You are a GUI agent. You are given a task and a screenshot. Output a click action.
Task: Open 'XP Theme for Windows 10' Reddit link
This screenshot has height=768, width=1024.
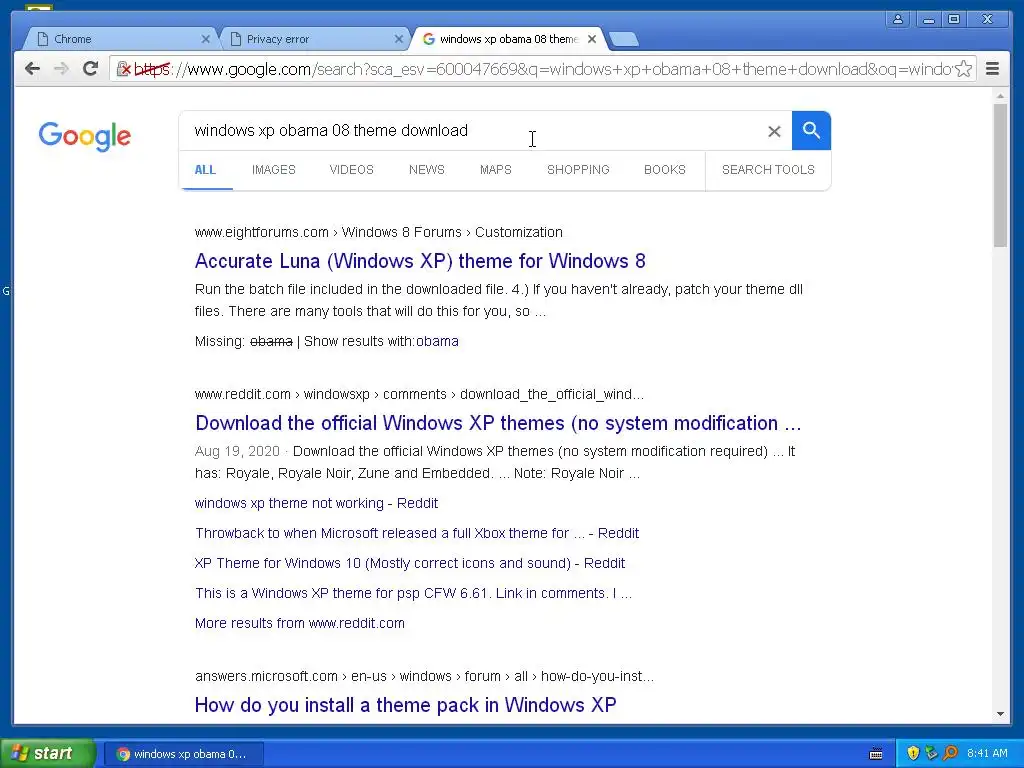(x=409, y=564)
